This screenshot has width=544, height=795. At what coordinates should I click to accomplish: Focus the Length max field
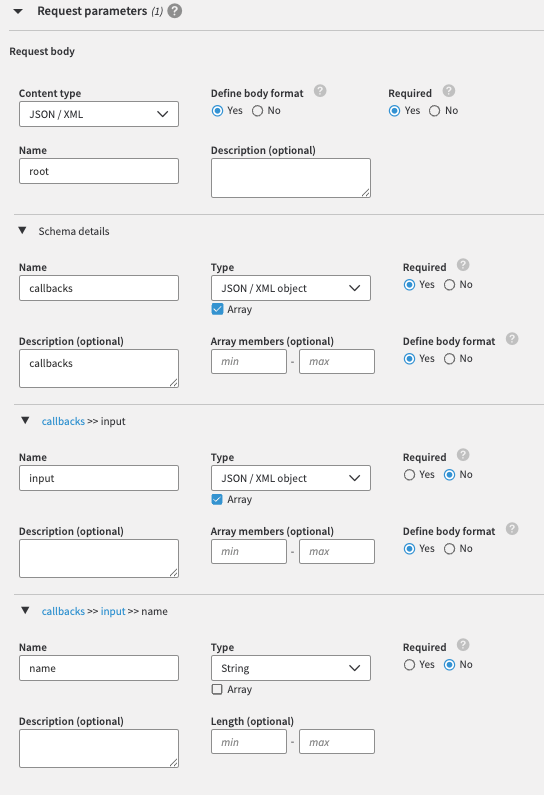point(337,742)
